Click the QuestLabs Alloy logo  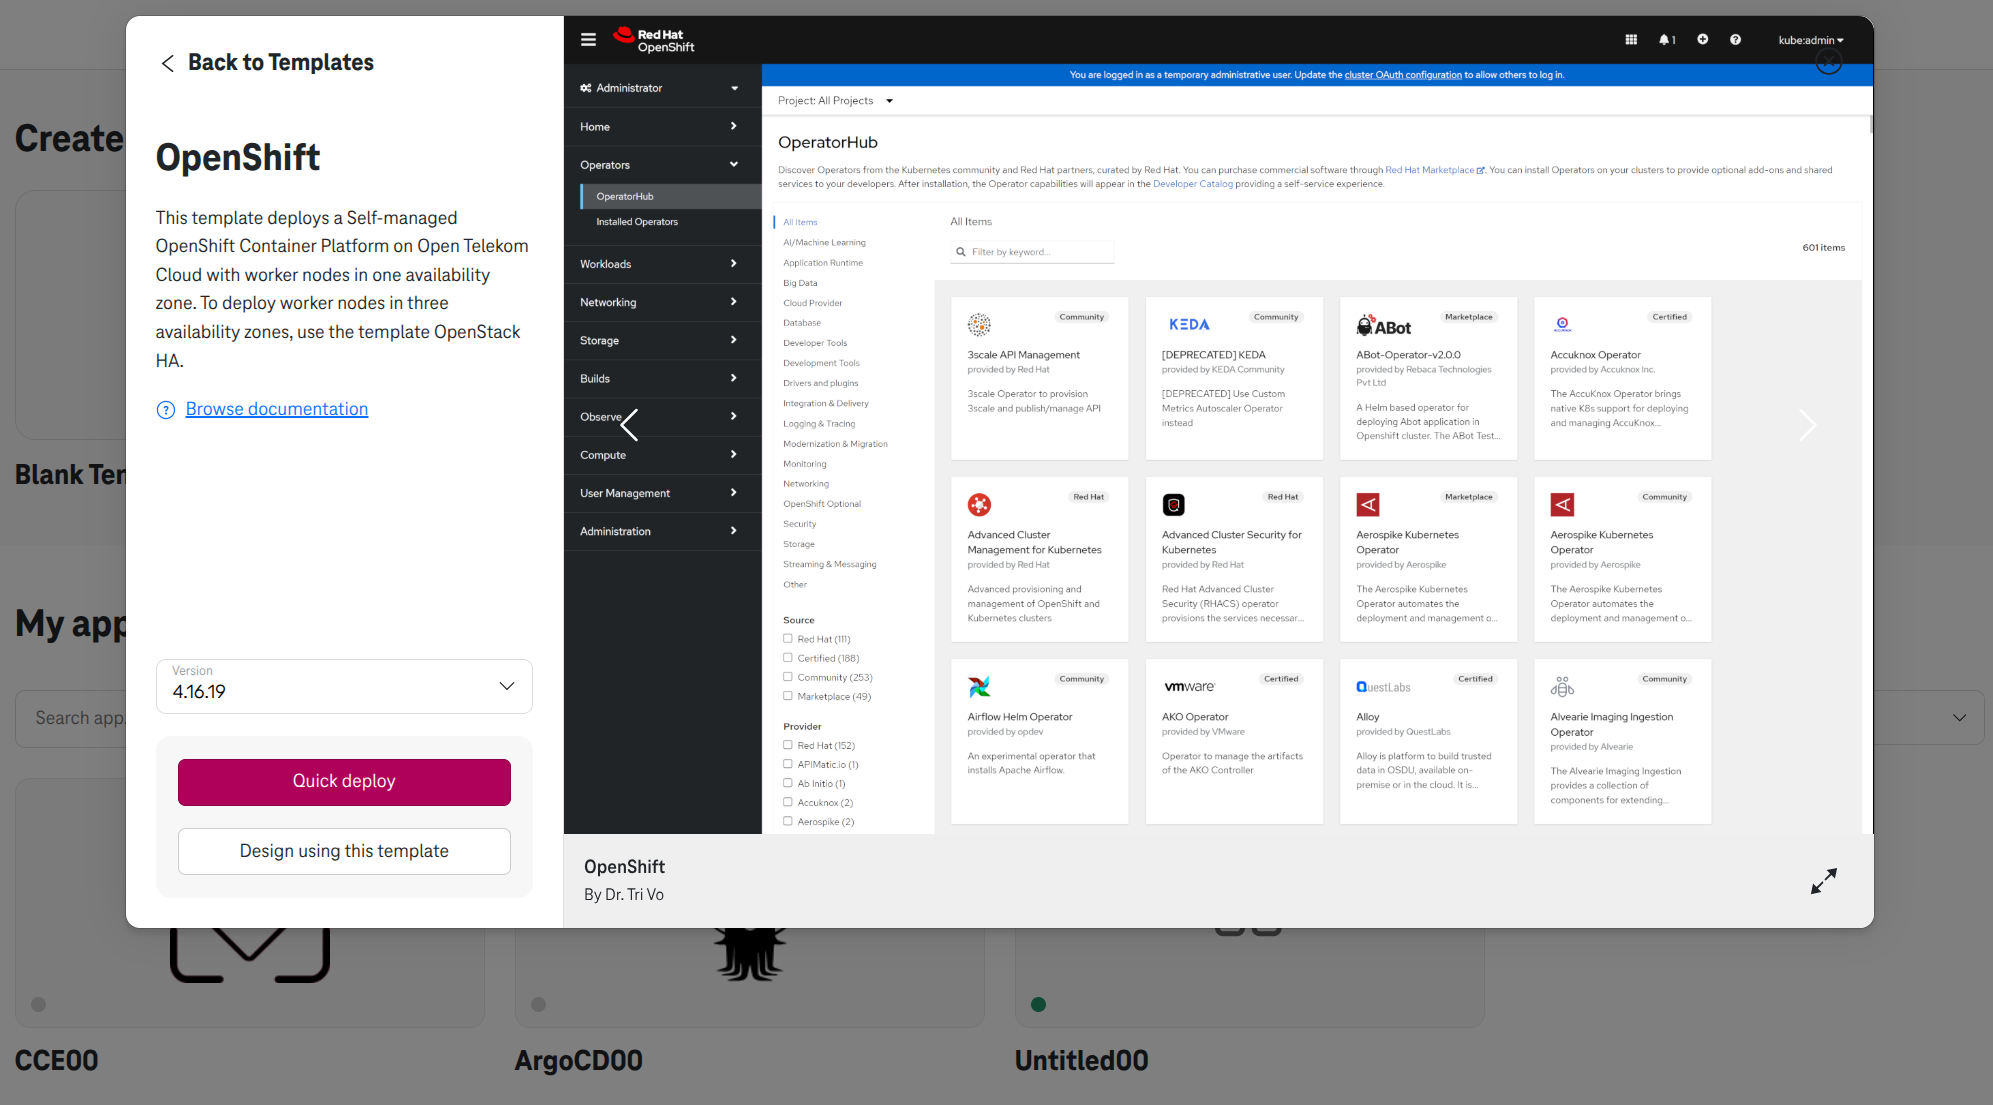click(1383, 687)
